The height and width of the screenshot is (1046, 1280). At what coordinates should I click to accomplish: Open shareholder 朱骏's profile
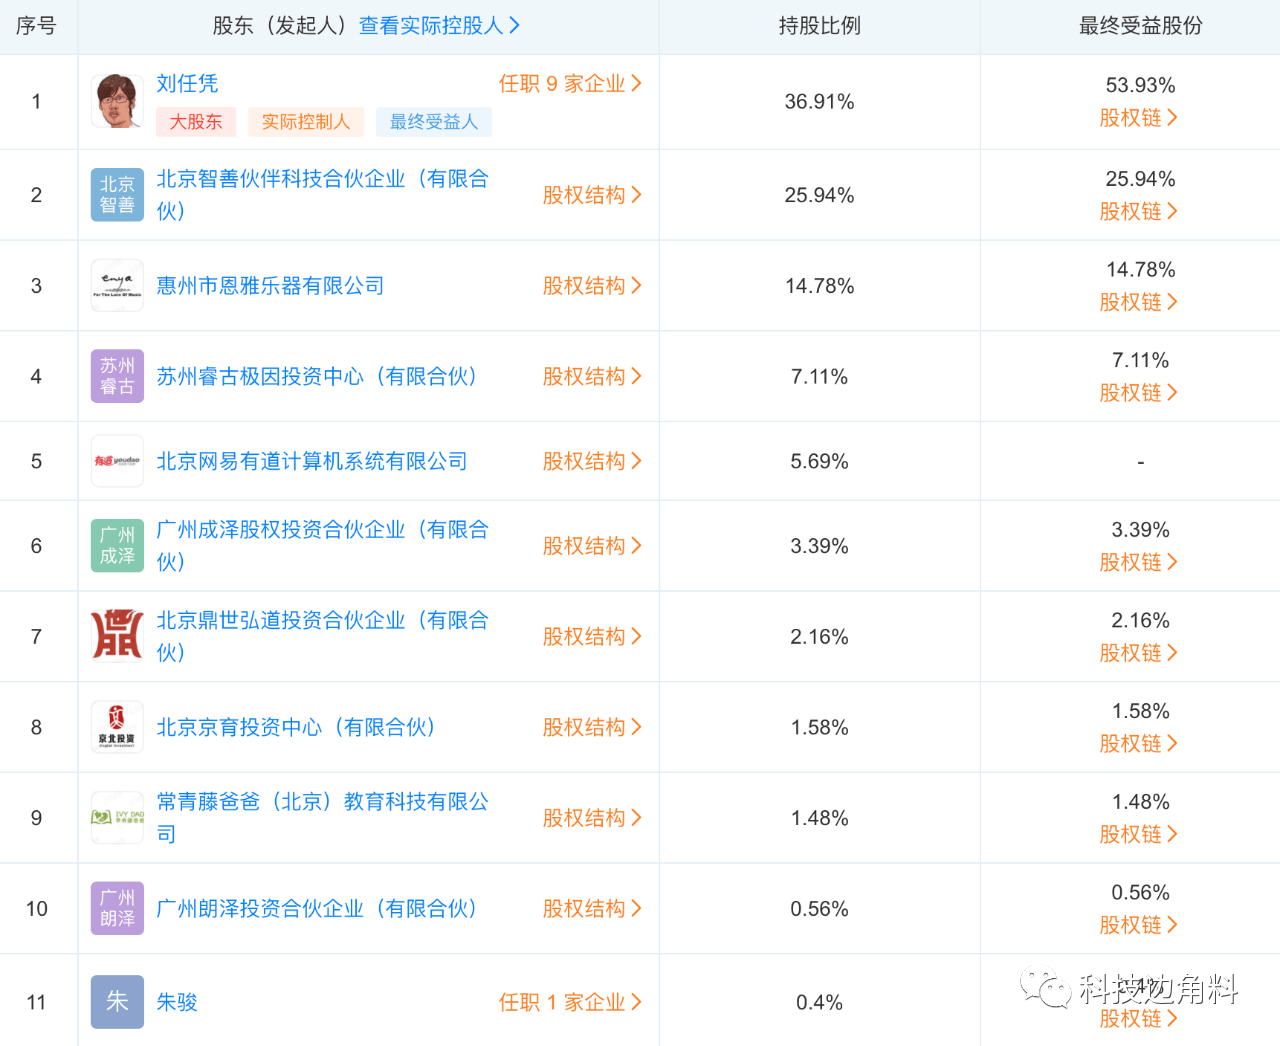coord(177,1002)
